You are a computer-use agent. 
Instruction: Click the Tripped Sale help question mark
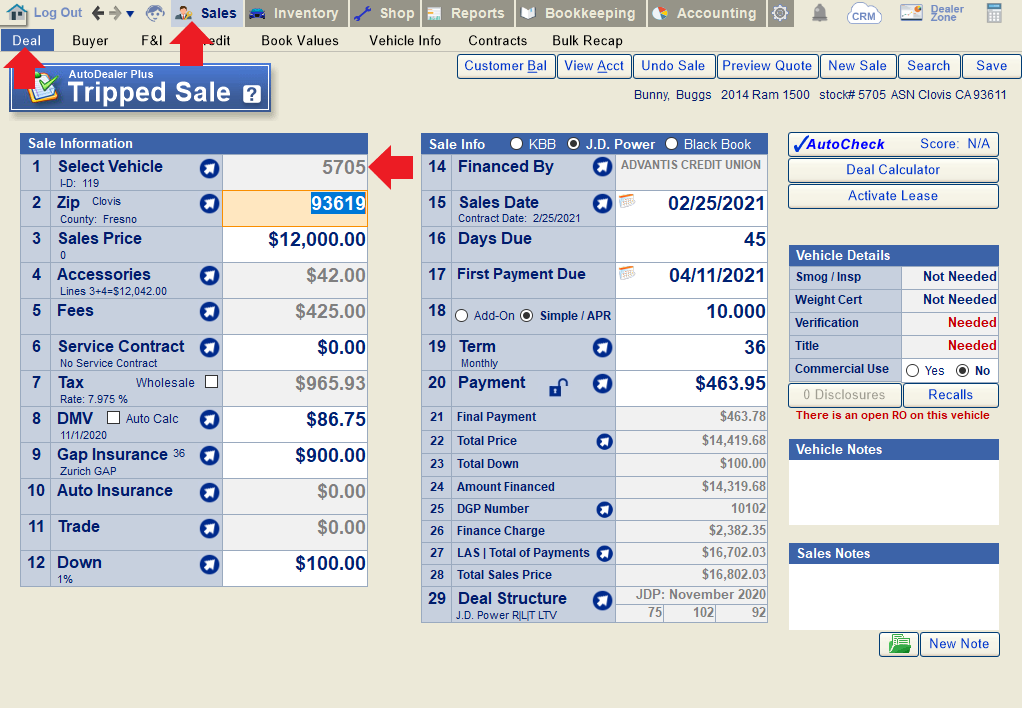coord(252,94)
